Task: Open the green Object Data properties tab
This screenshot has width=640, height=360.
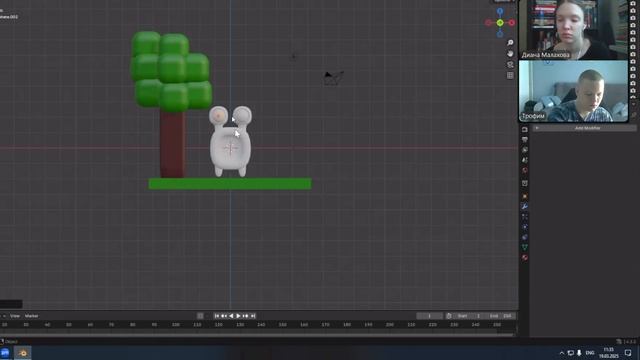Action: [524, 247]
